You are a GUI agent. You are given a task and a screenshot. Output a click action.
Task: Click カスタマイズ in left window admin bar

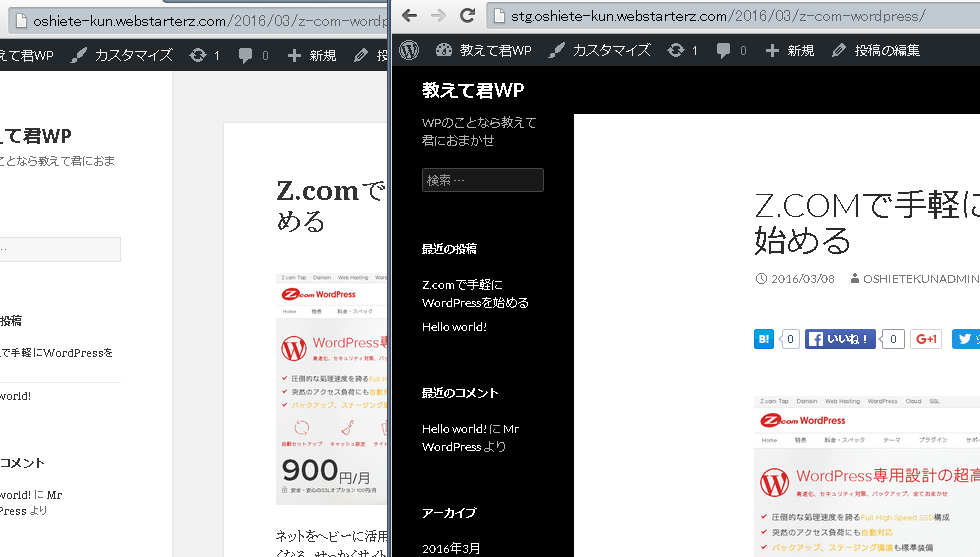[x=122, y=56]
